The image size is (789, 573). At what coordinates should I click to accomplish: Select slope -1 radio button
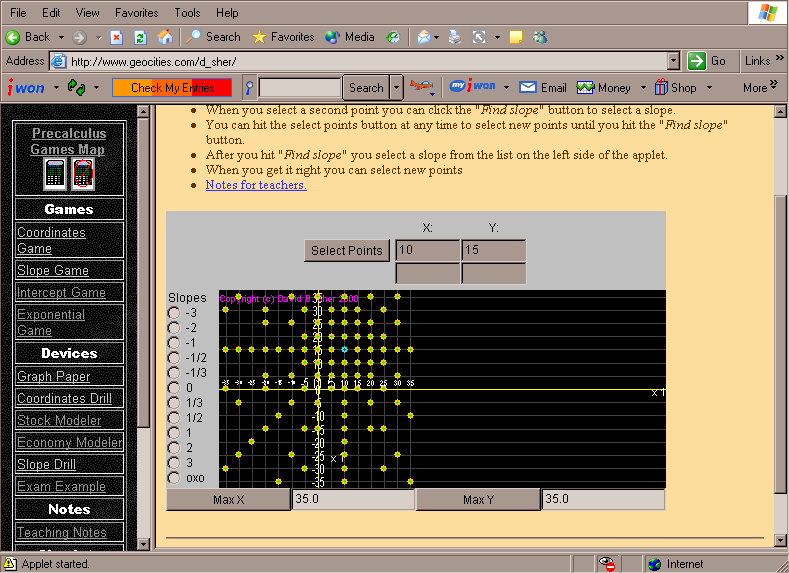(174, 343)
